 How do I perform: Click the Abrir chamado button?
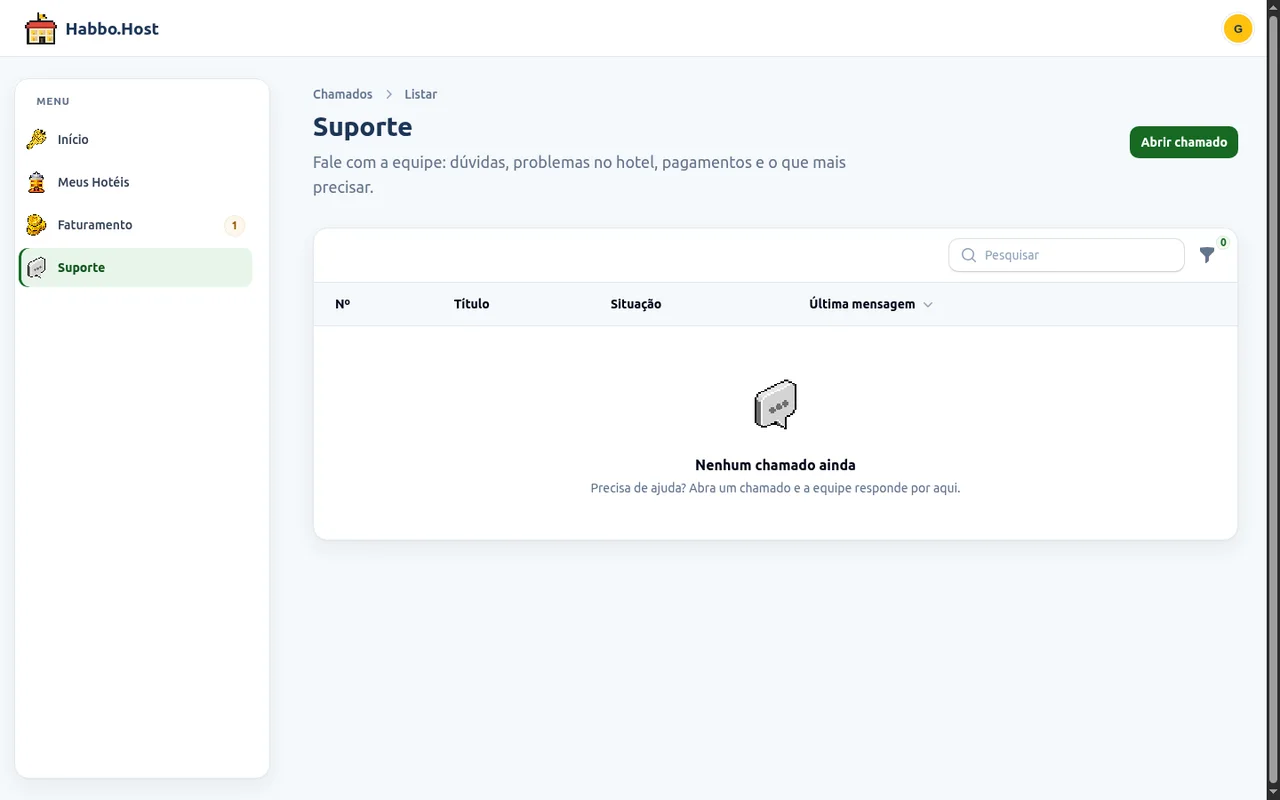(1184, 142)
